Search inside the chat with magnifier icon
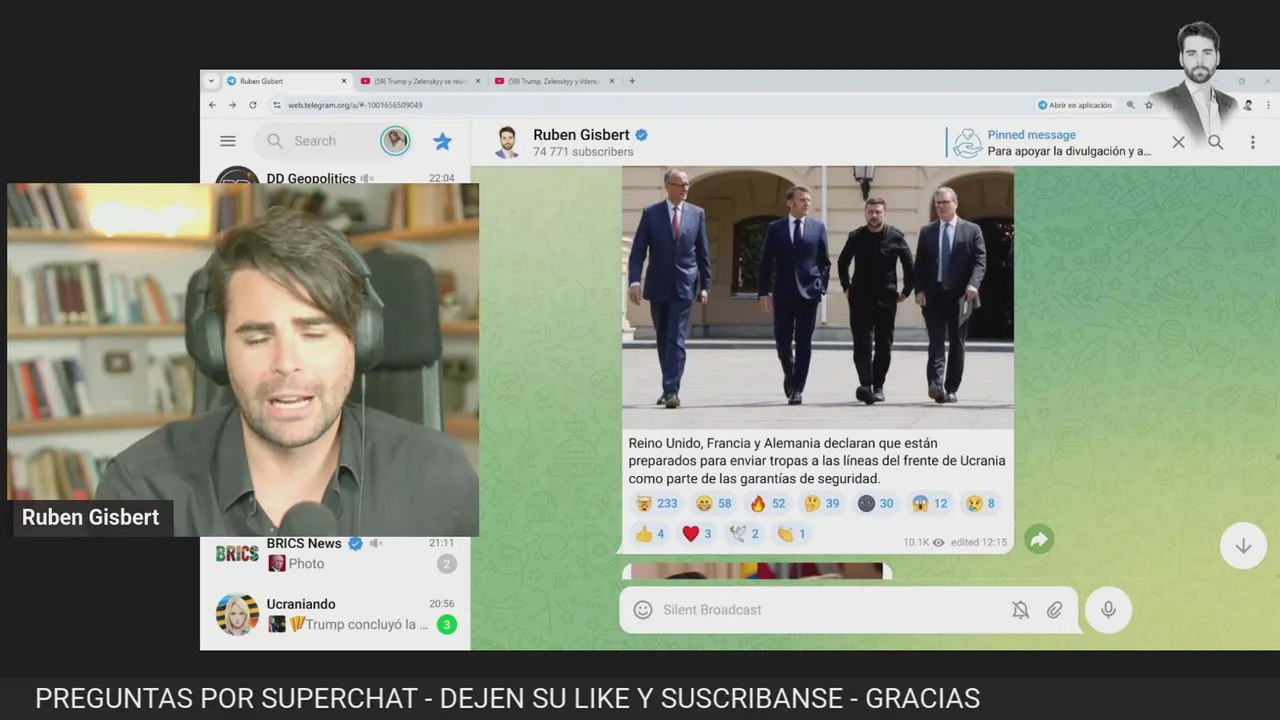The width and height of the screenshot is (1280, 720). pos(1215,142)
